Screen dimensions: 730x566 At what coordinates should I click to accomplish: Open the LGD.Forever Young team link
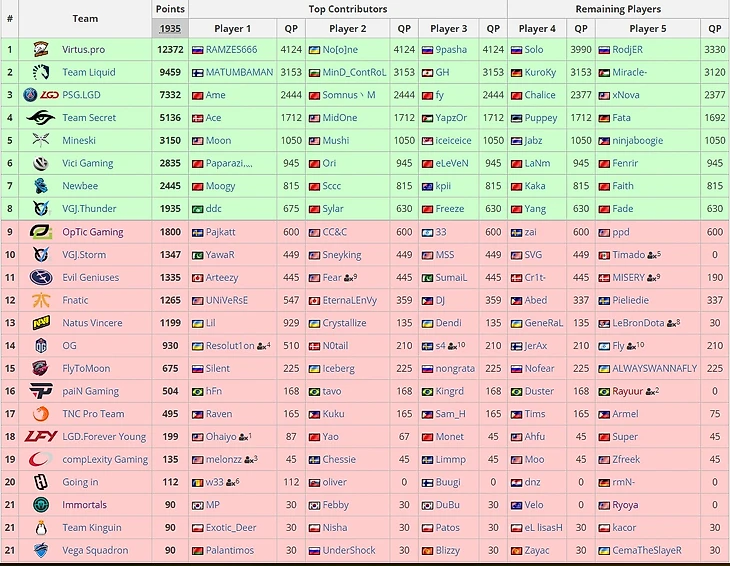(x=104, y=437)
